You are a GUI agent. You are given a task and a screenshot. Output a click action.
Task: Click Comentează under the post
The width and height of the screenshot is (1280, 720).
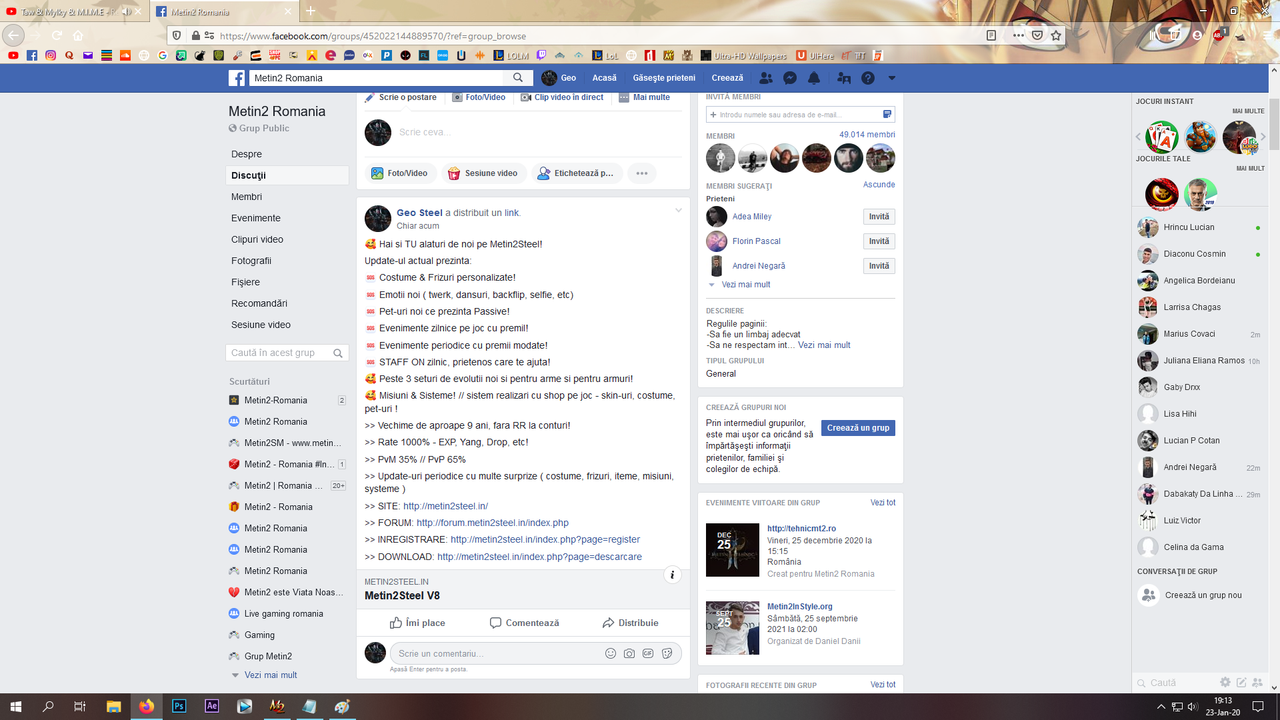[524, 623]
